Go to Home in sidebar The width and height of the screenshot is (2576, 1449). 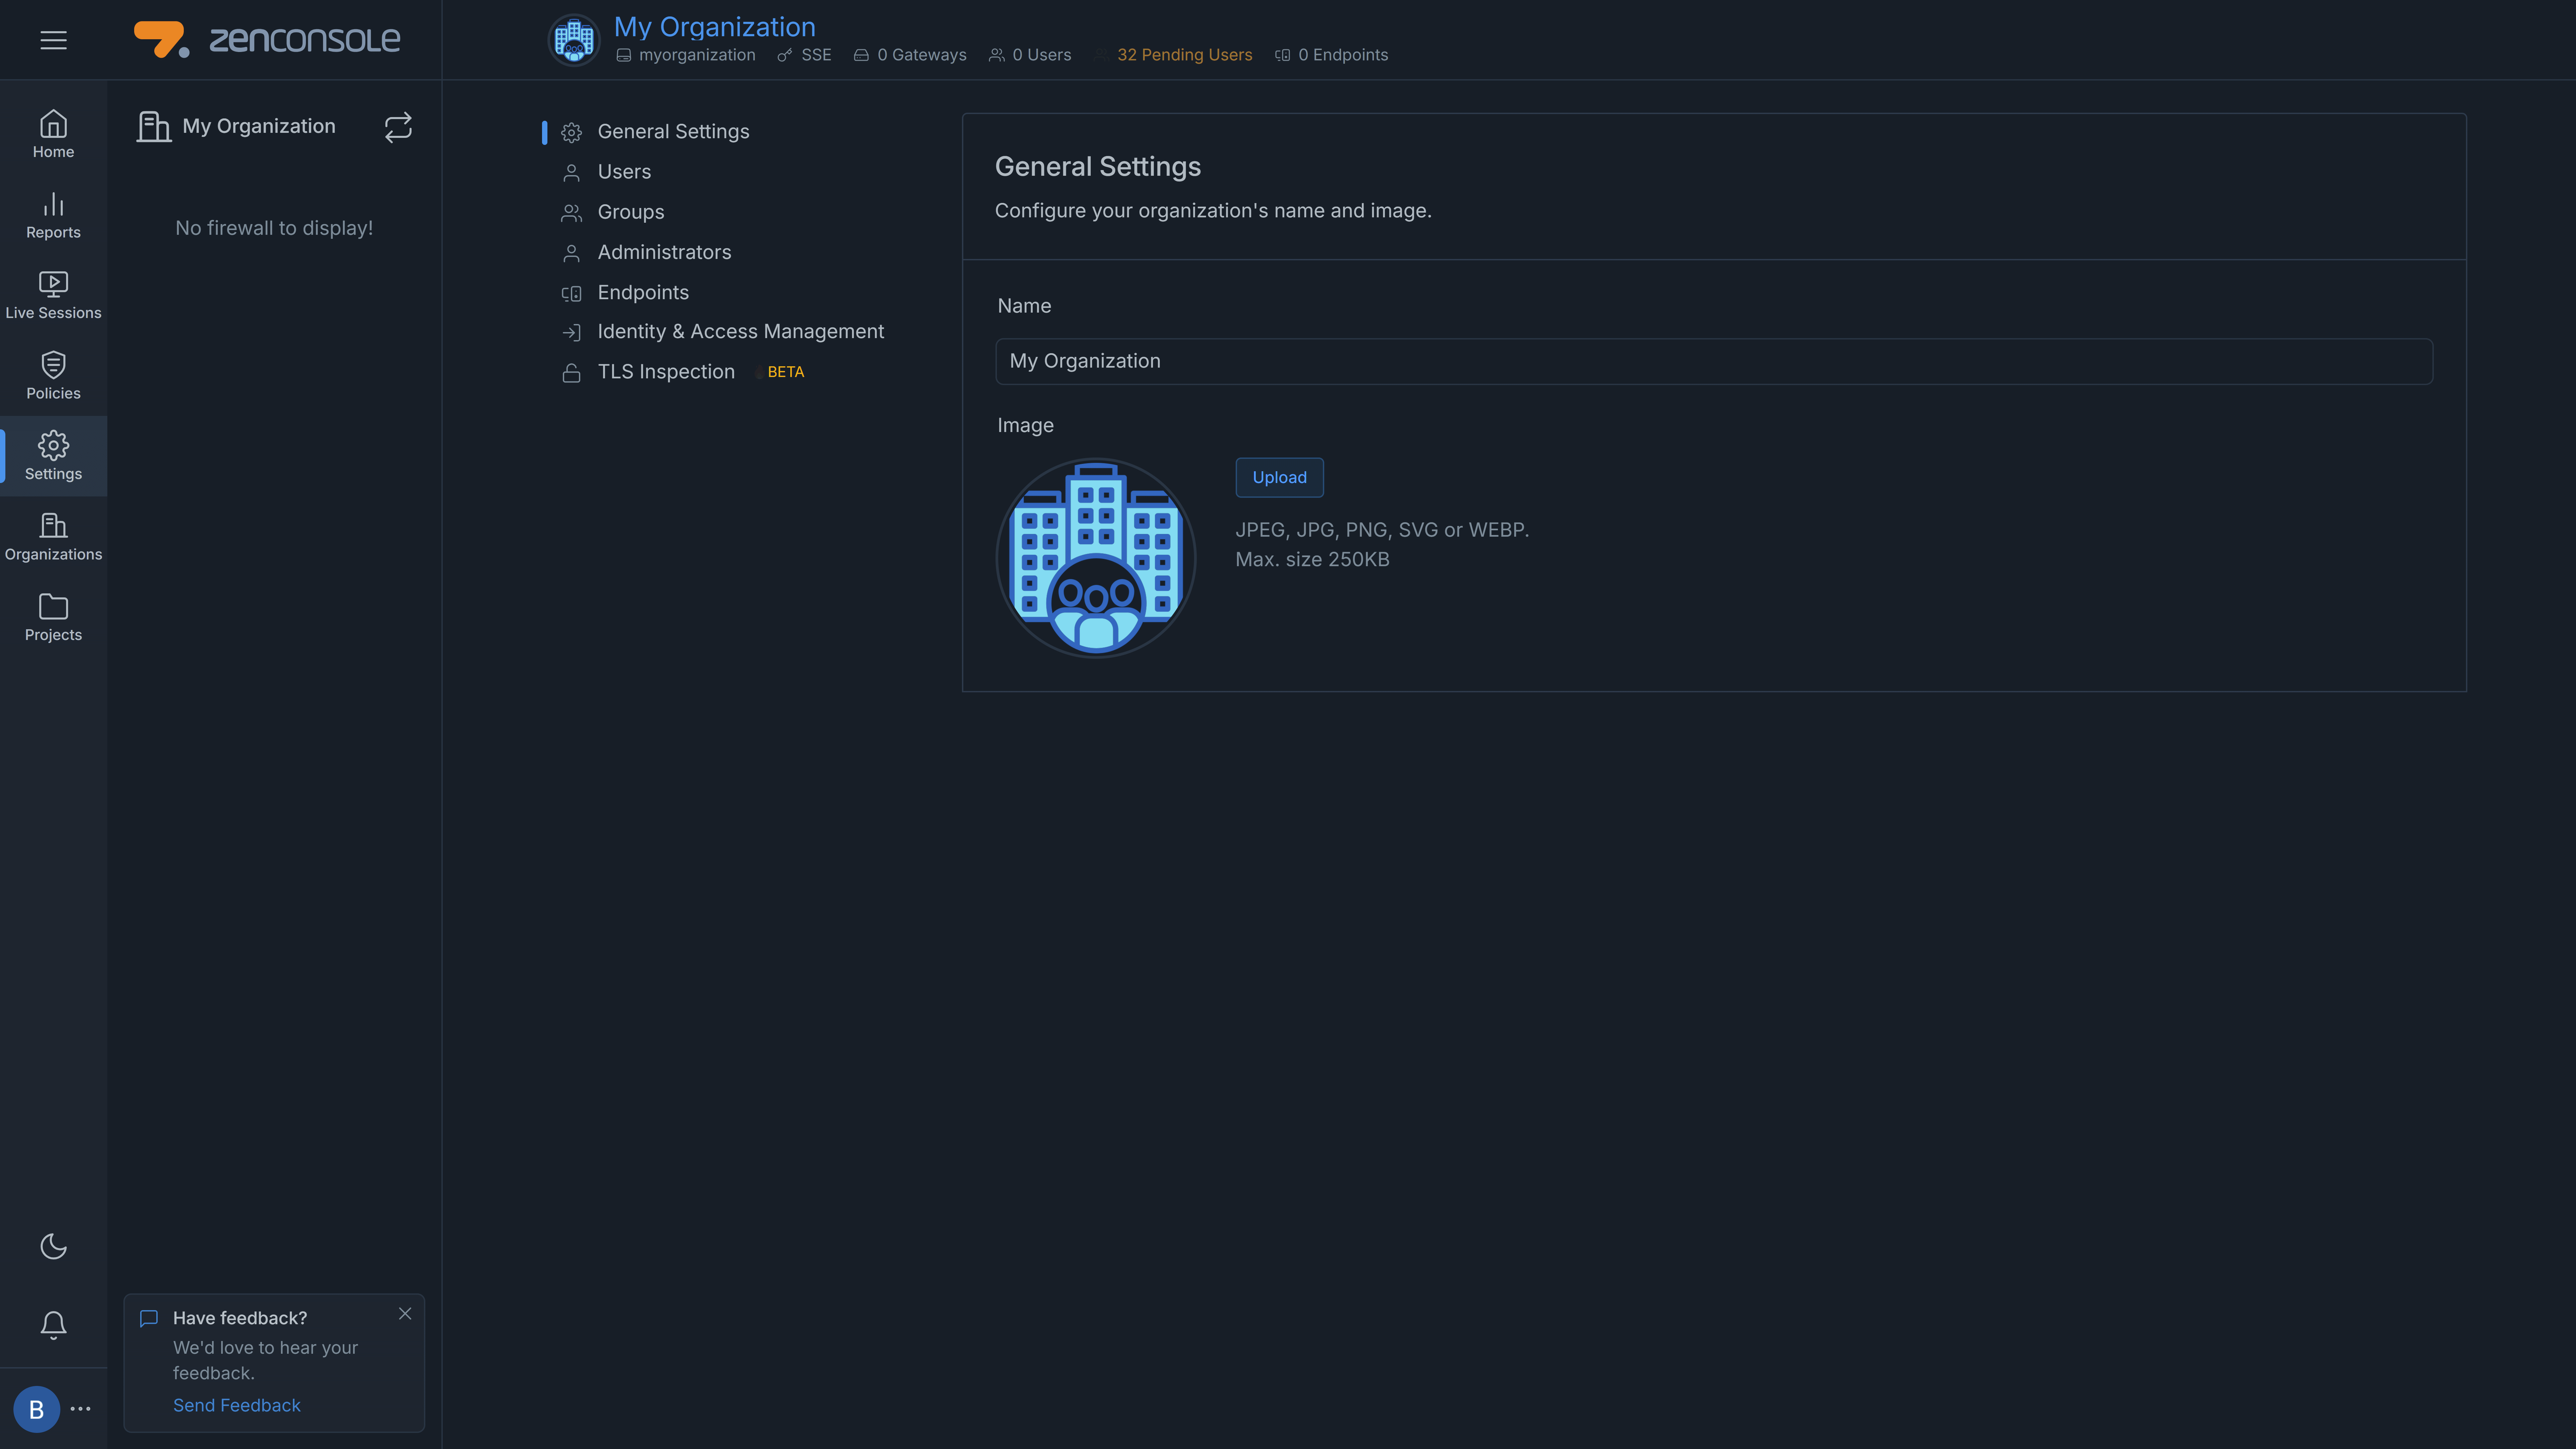pos(53,134)
